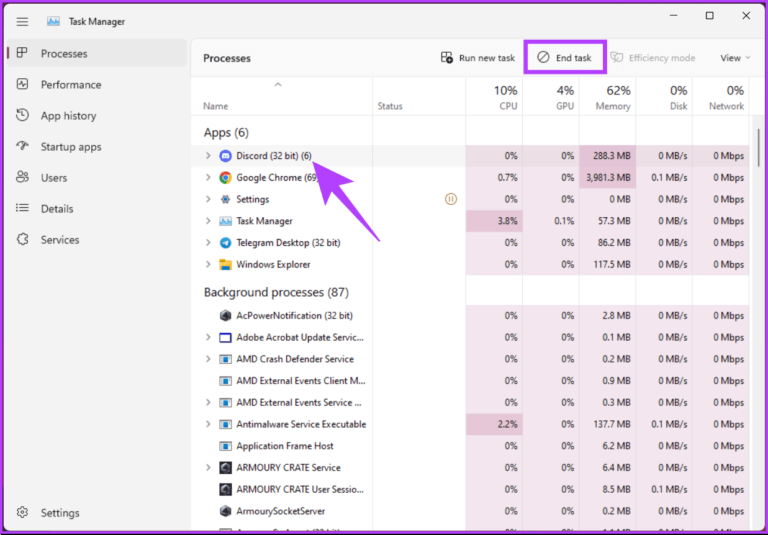
Task: Select the AMD External Events Client row
Action: tap(470, 381)
